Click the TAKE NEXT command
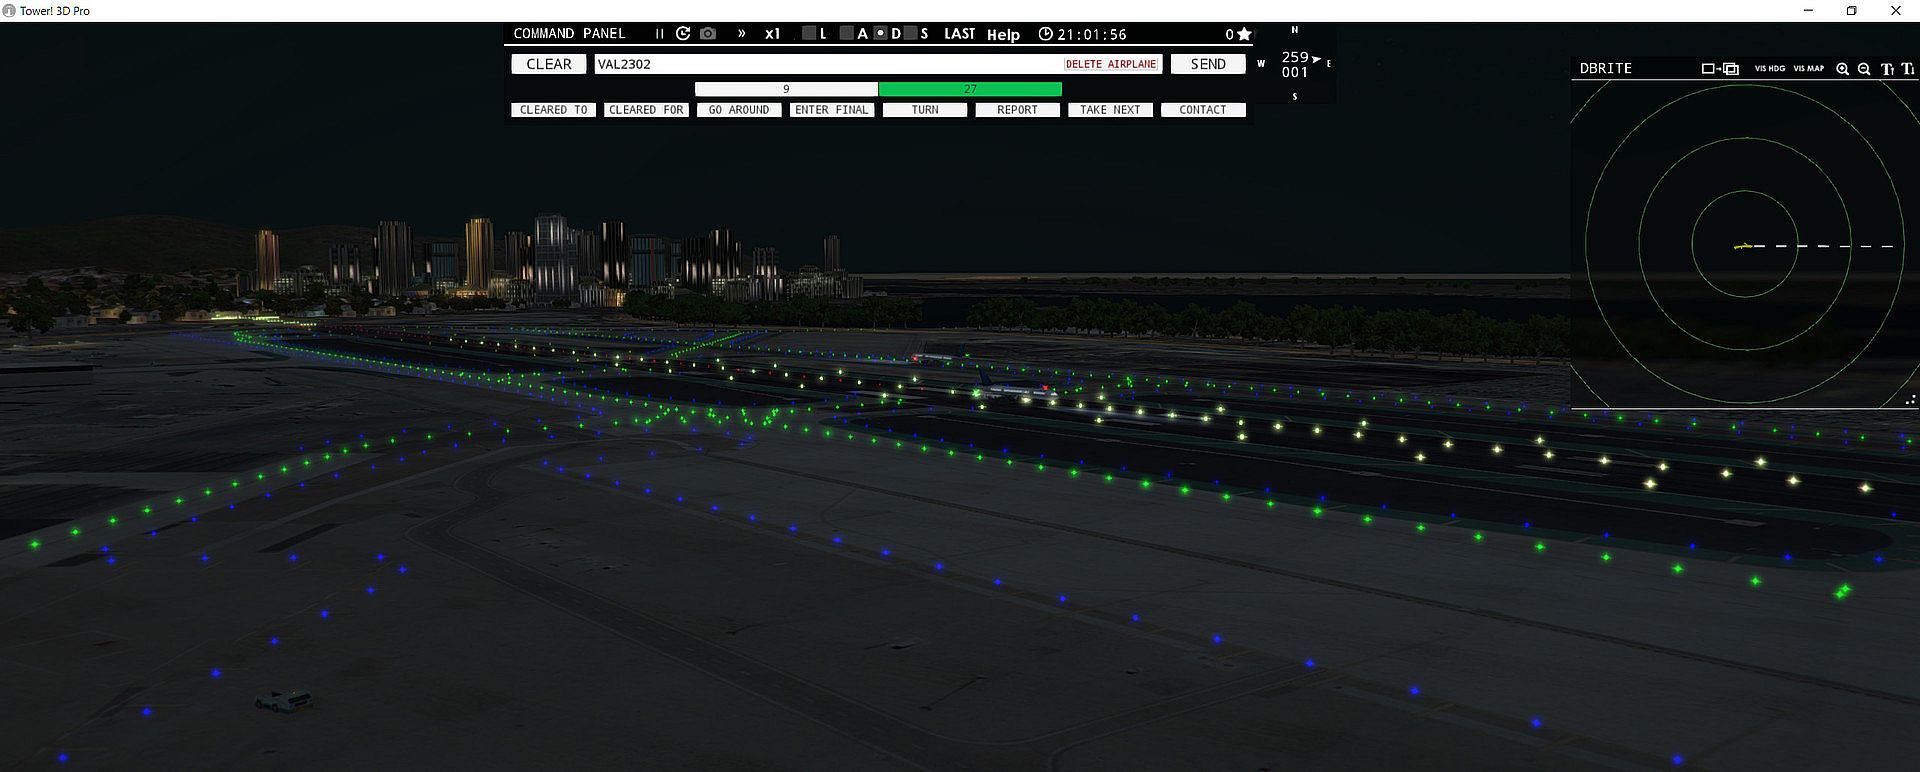Screen dimensions: 1920x772 point(1110,110)
